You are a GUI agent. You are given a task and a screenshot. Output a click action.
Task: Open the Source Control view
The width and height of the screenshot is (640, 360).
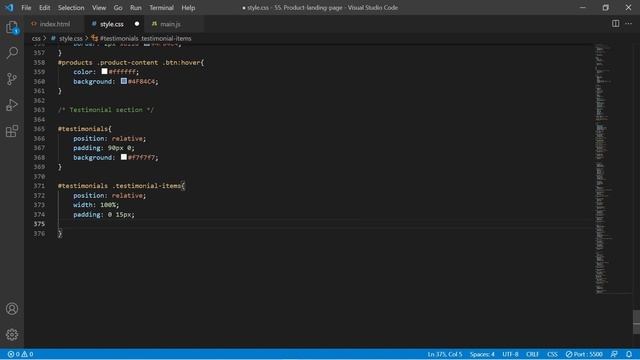[12, 79]
